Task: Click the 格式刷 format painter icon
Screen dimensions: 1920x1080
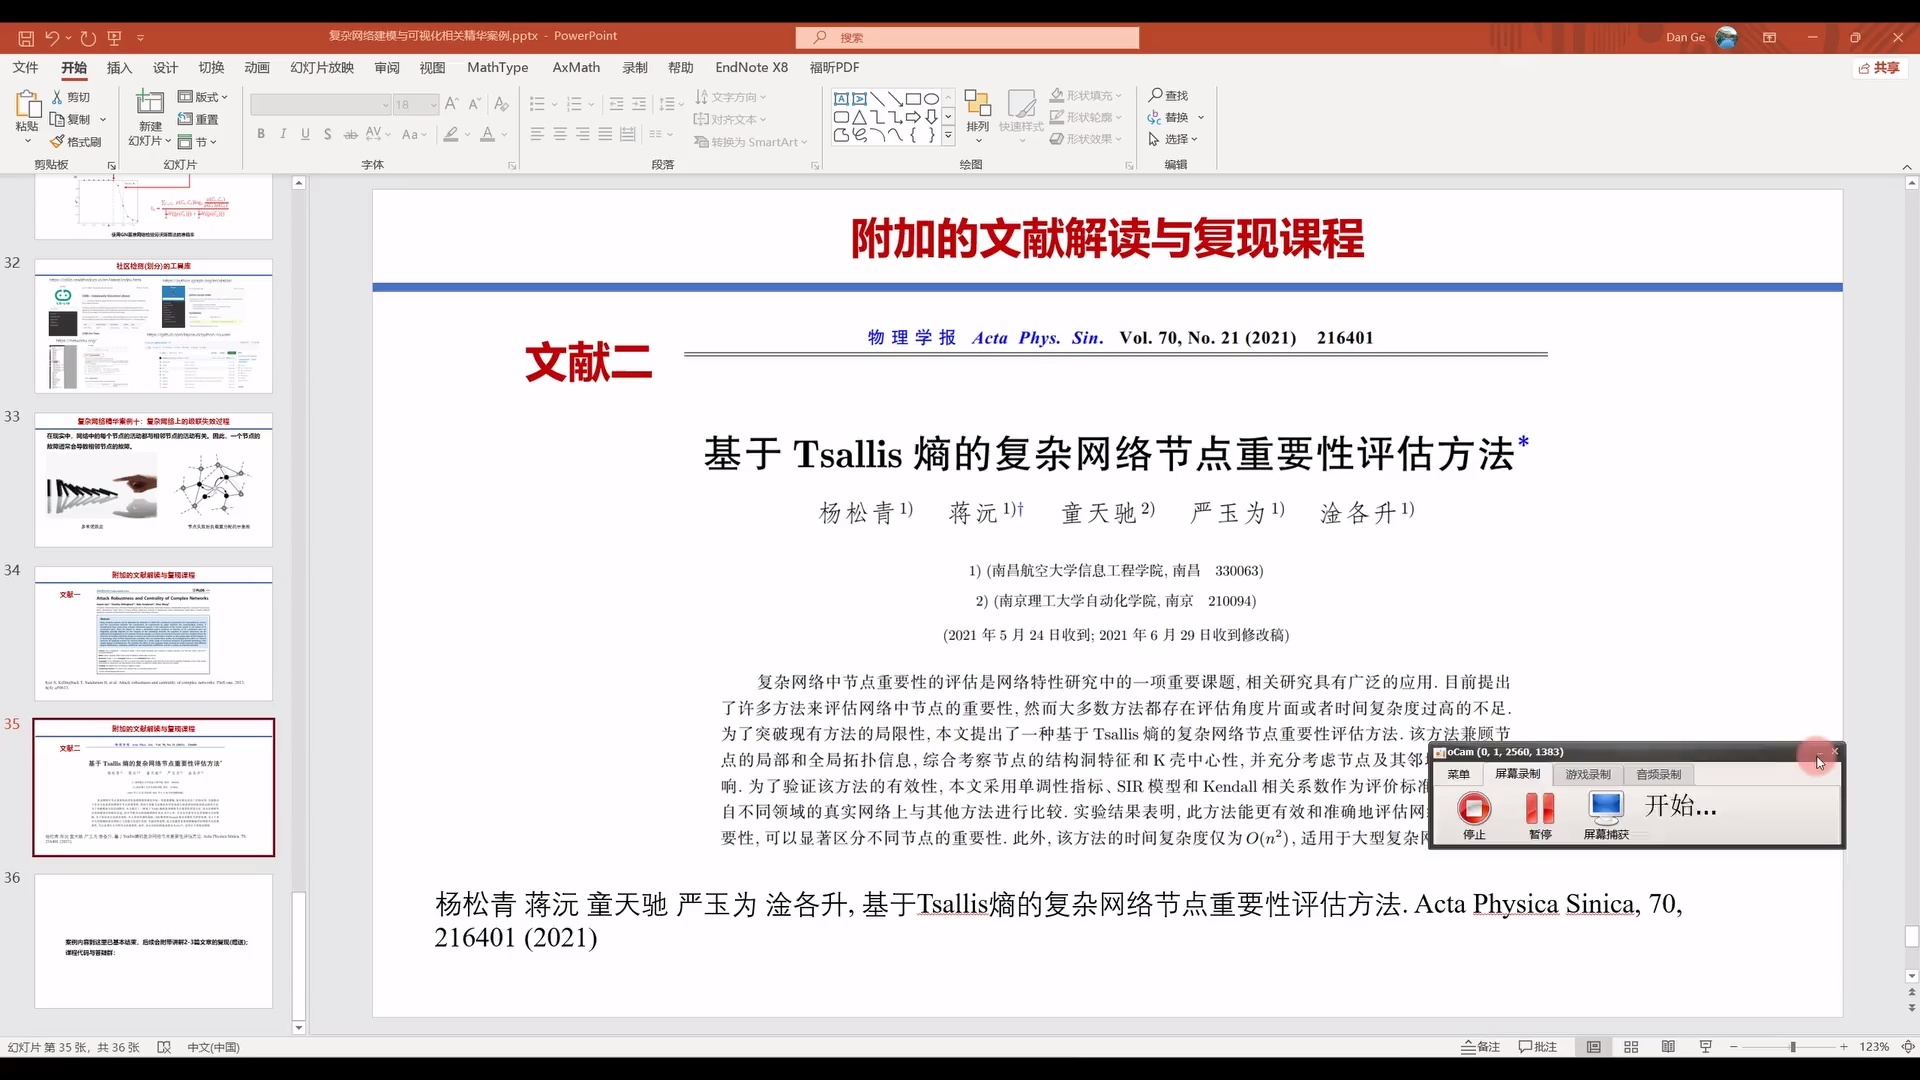Action: pyautogui.click(x=59, y=142)
